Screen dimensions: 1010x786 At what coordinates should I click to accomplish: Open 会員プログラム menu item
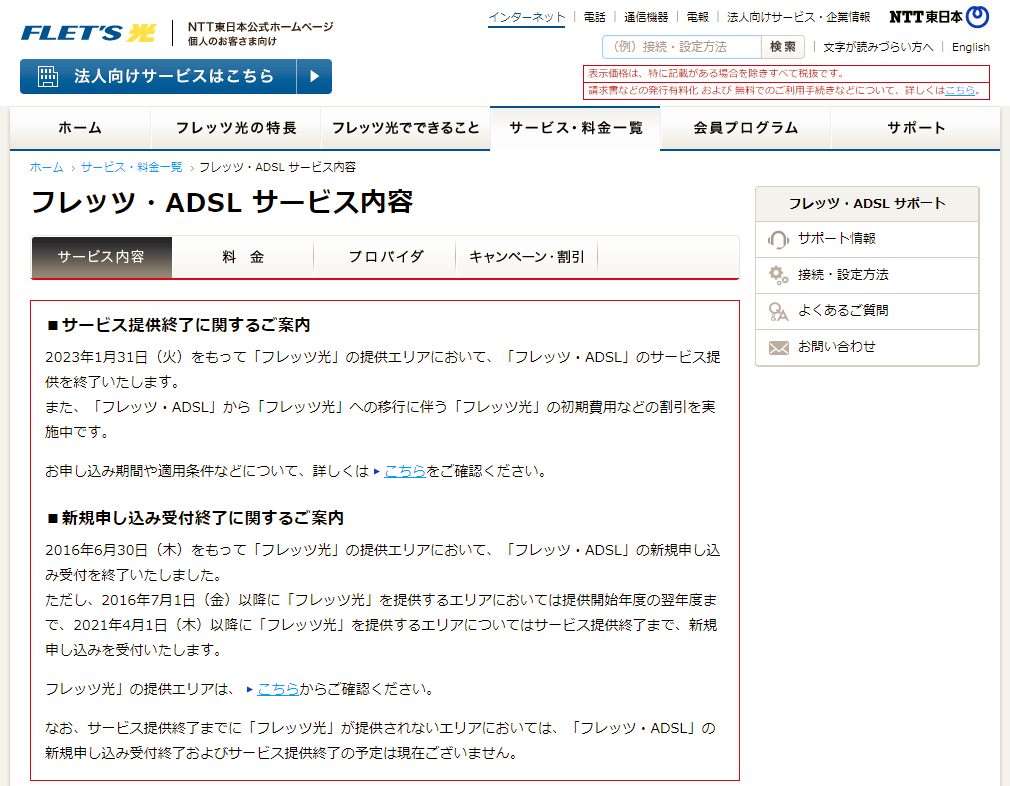click(x=745, y=128)
